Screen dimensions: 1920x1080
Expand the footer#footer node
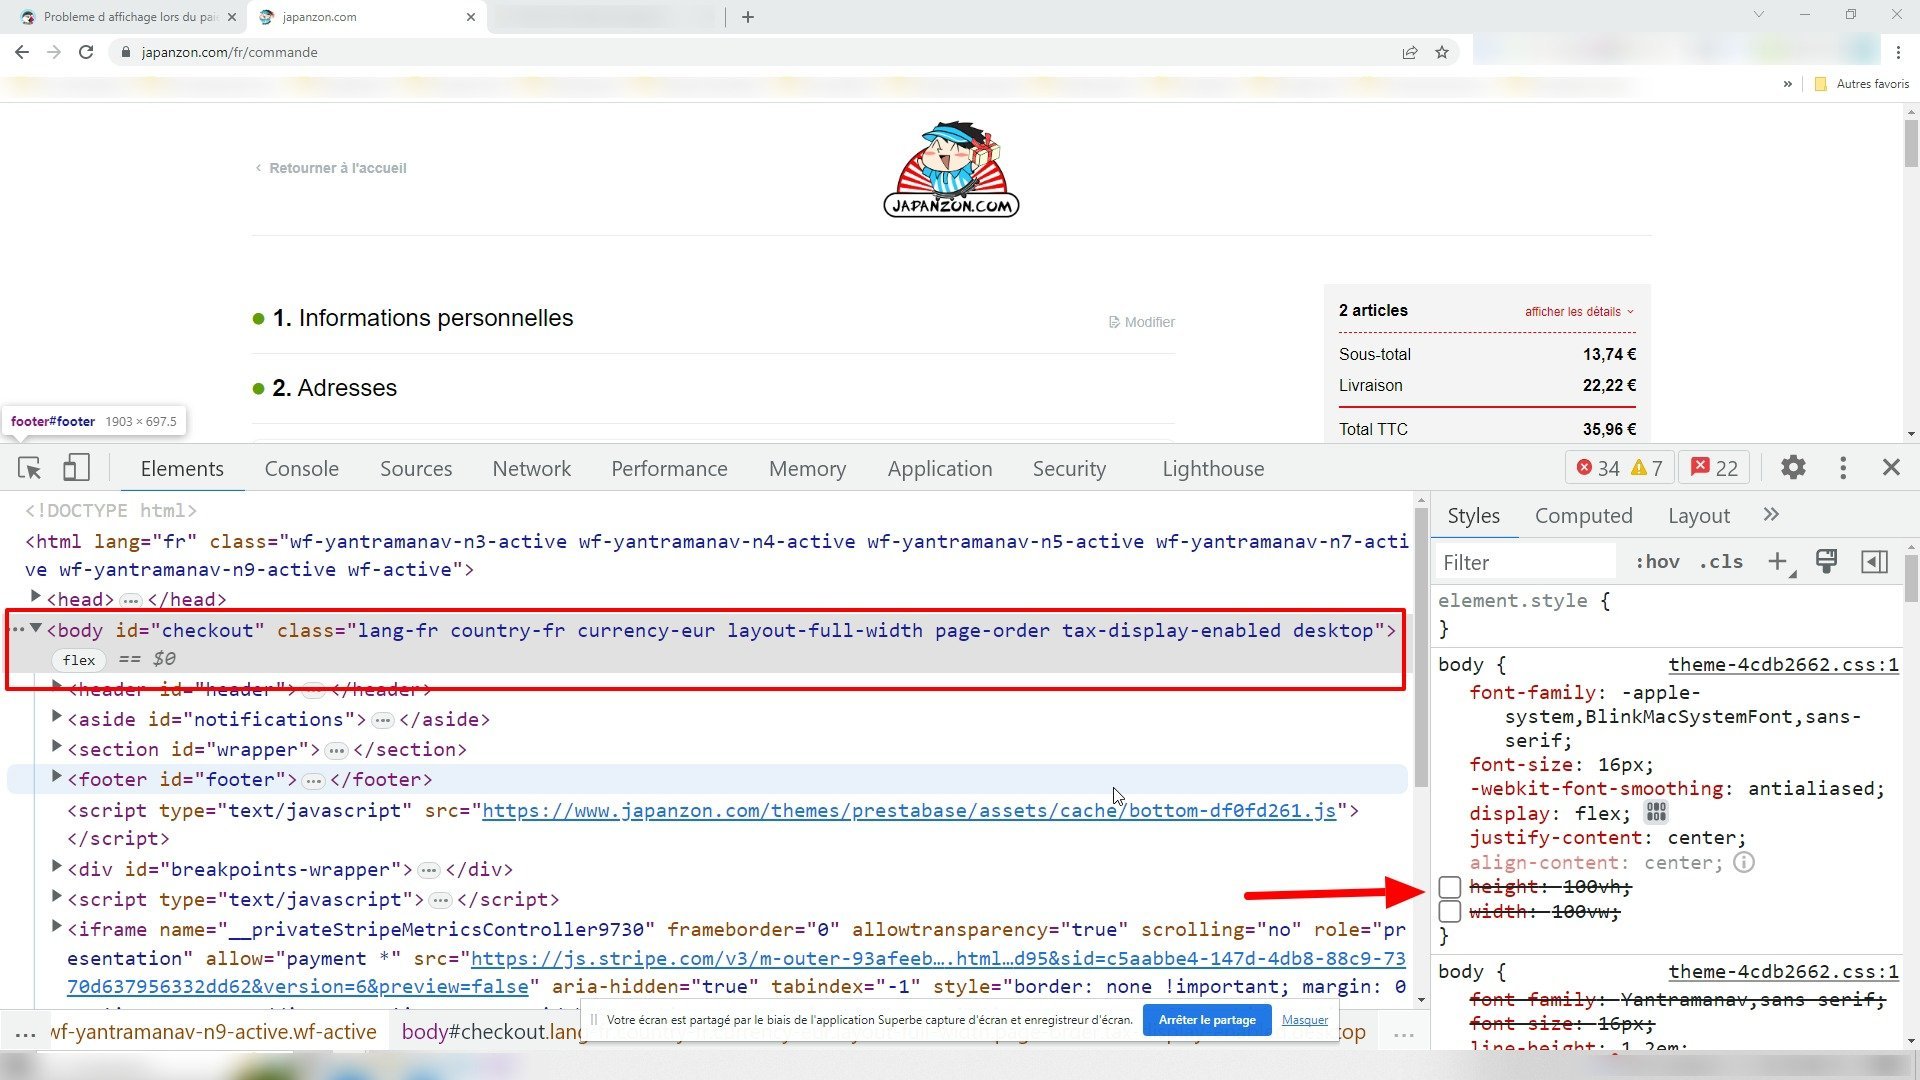(57, 777)
